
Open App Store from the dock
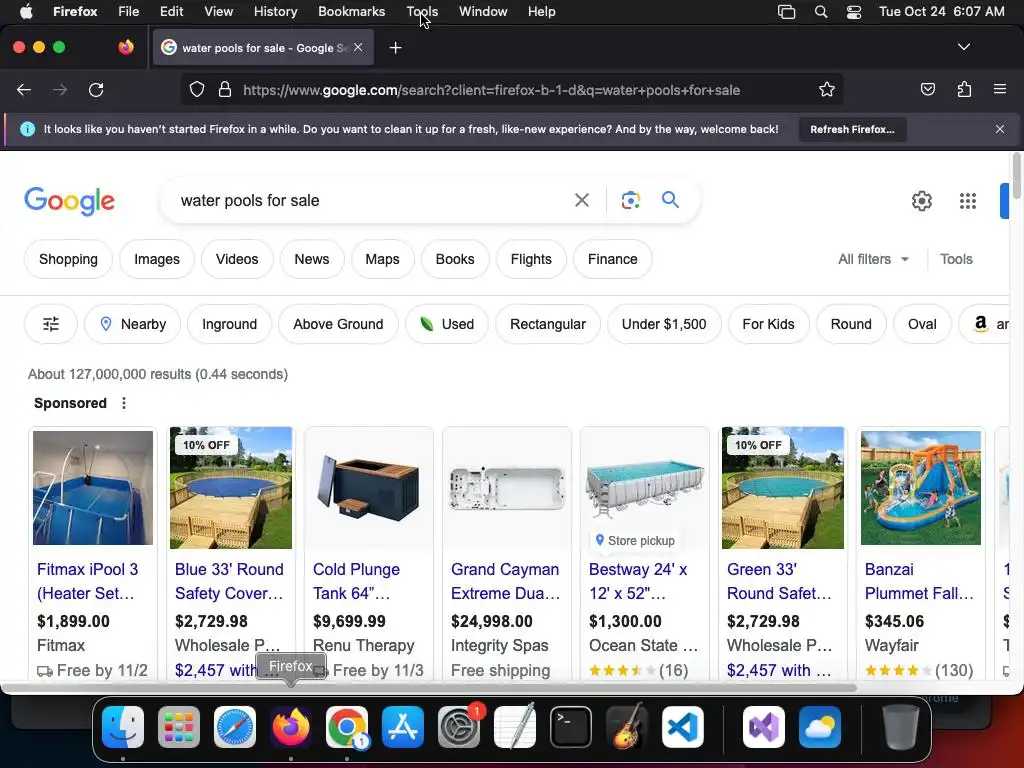(403, 727)
